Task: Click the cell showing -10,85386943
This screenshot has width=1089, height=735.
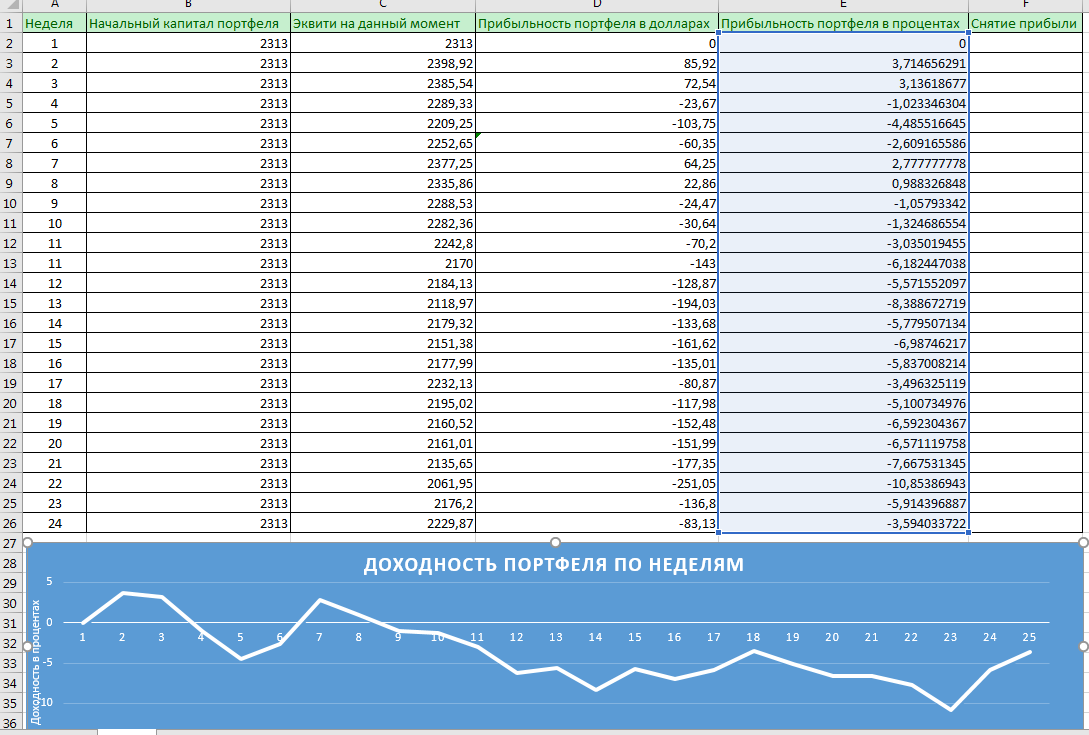Action: (842, 483)
